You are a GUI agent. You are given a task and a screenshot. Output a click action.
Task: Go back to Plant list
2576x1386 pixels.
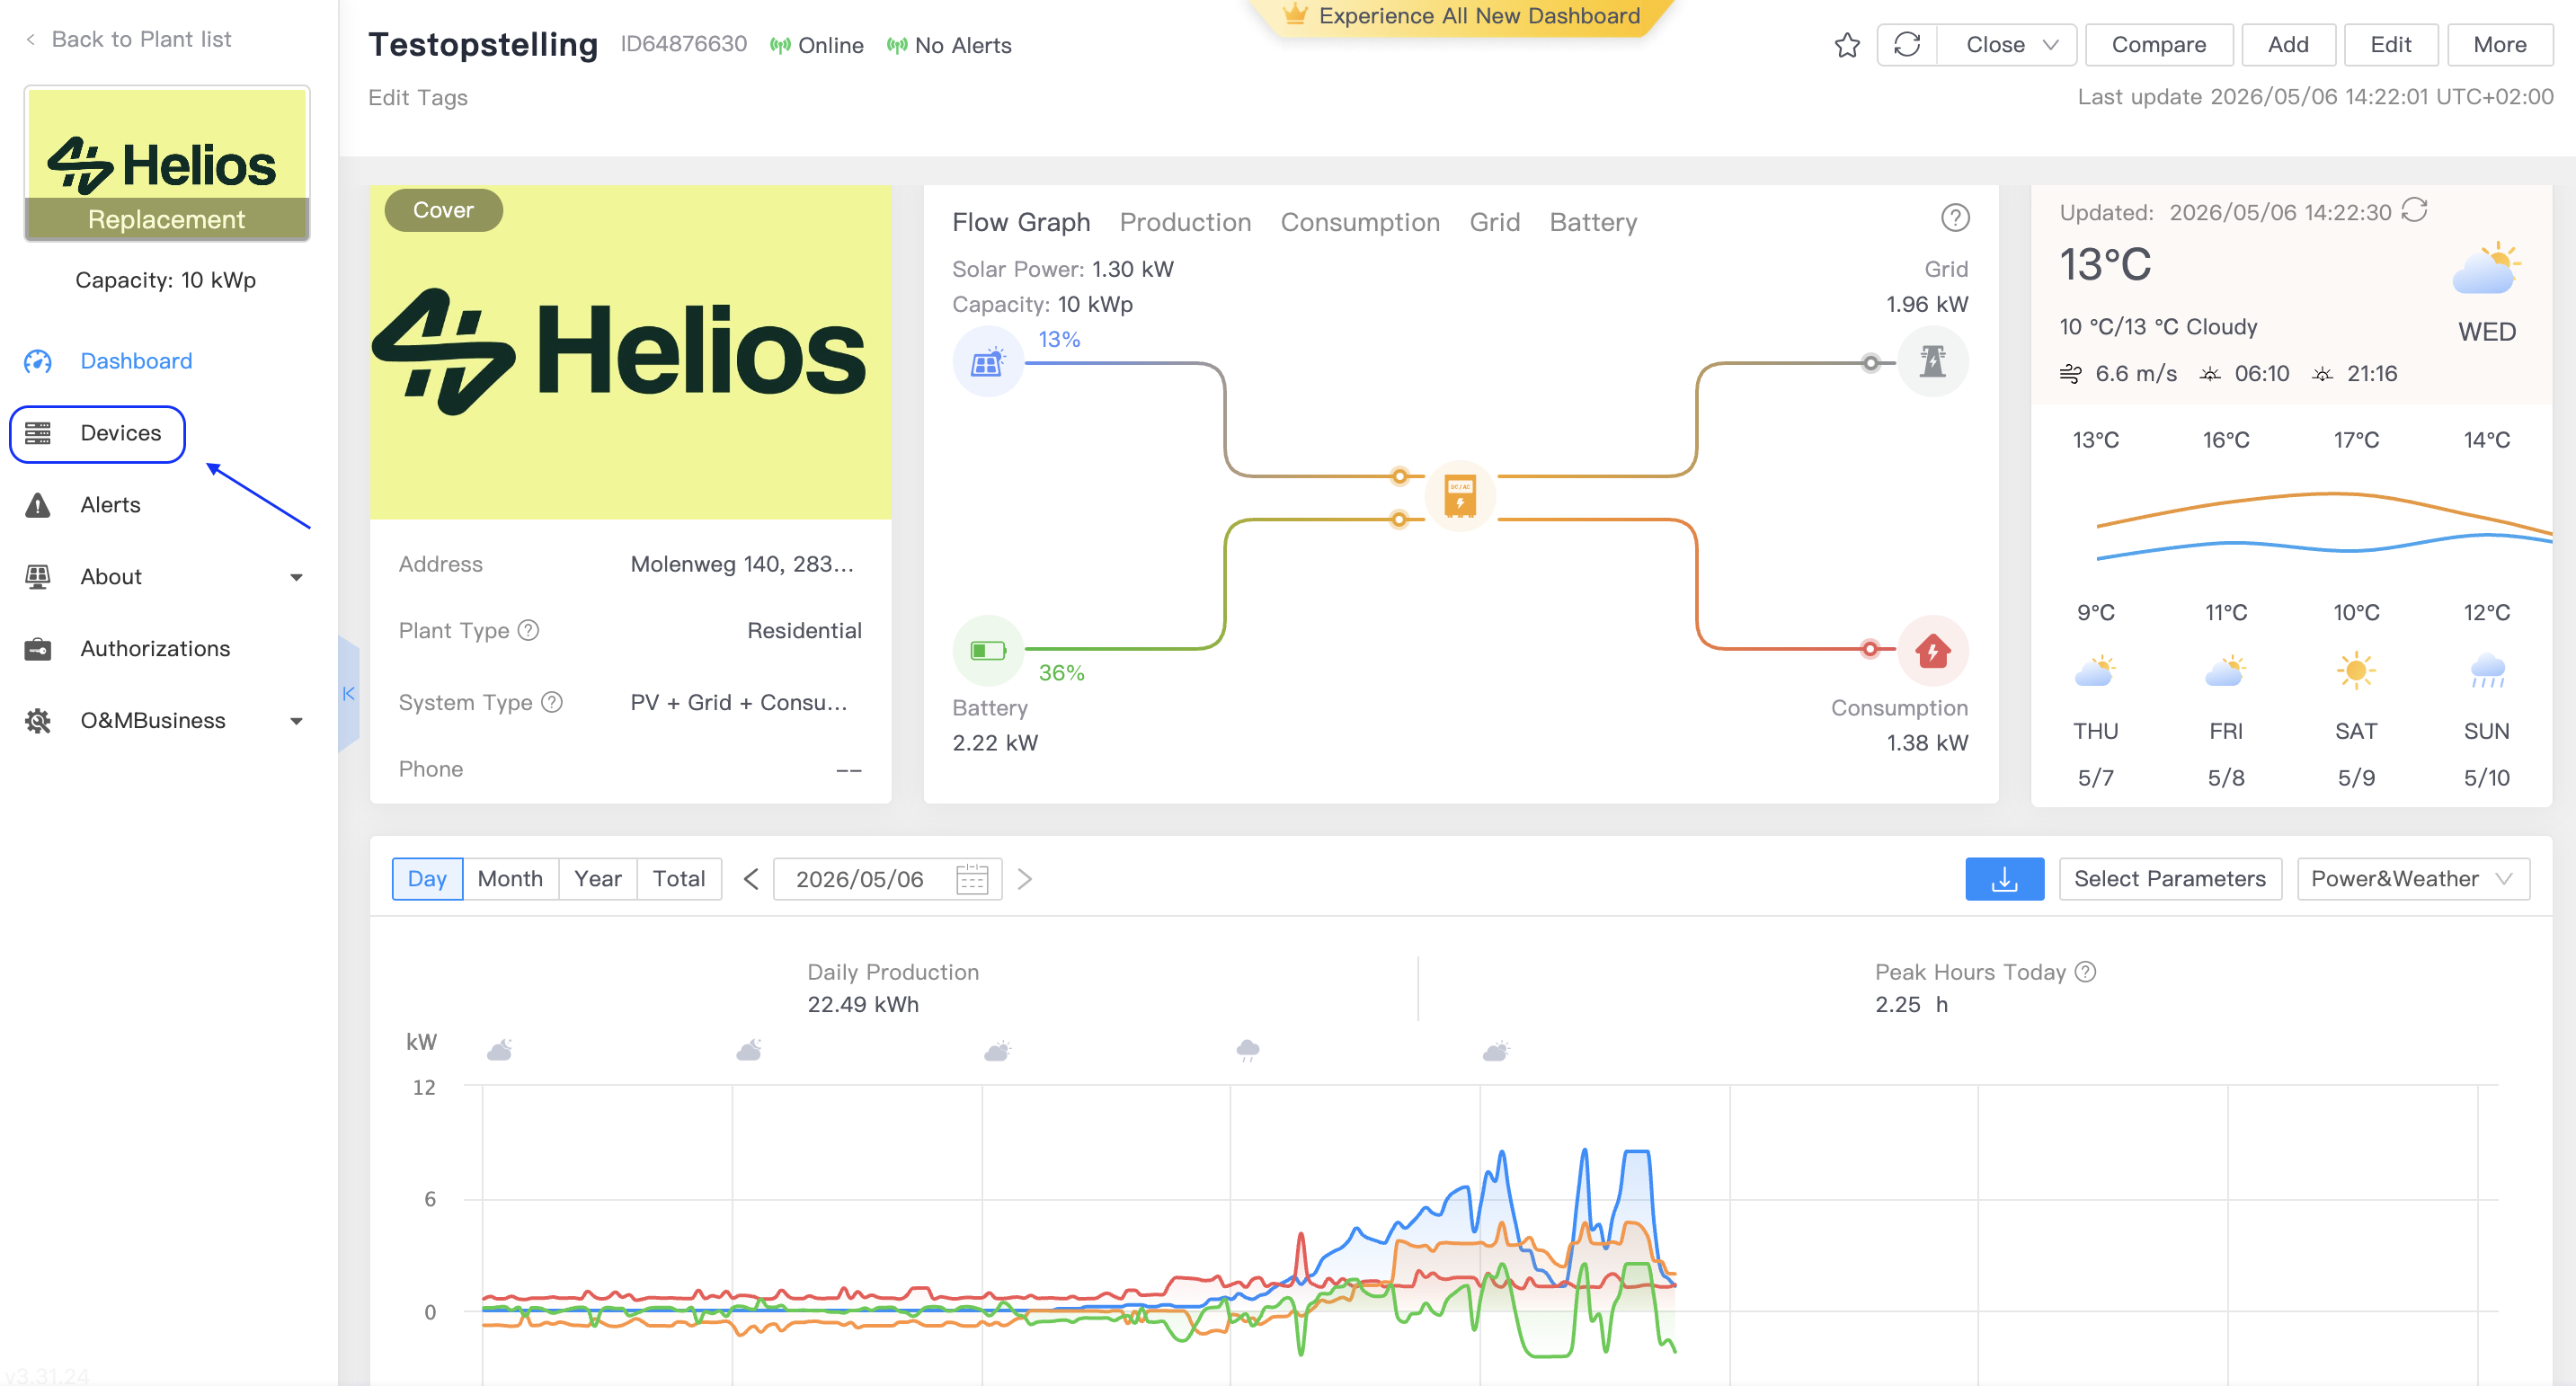coord(129,39)
